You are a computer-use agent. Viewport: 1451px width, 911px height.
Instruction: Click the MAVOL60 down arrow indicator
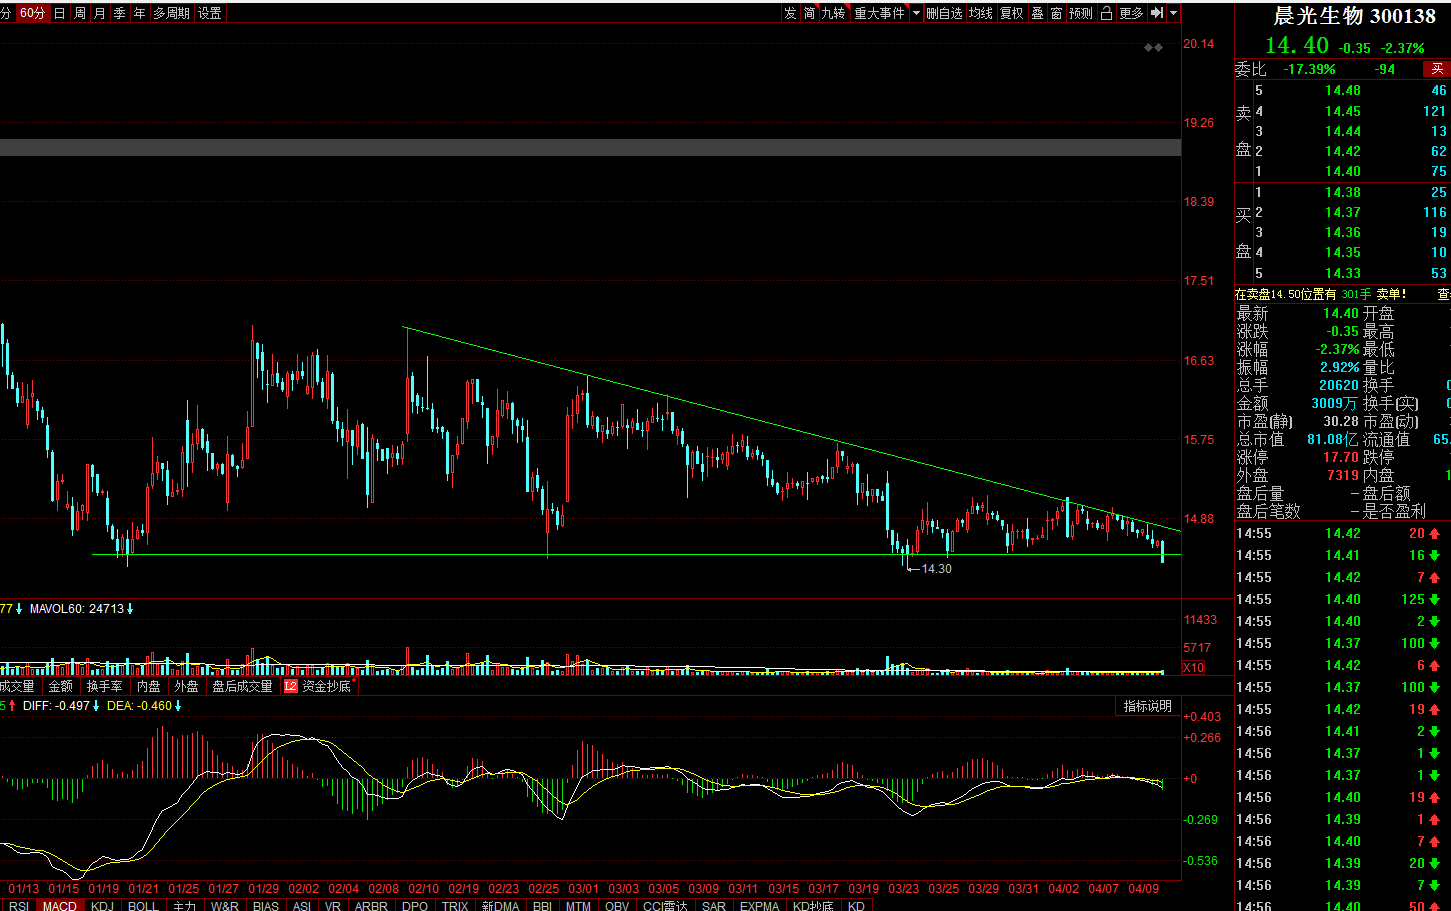(x=130, y=609)
